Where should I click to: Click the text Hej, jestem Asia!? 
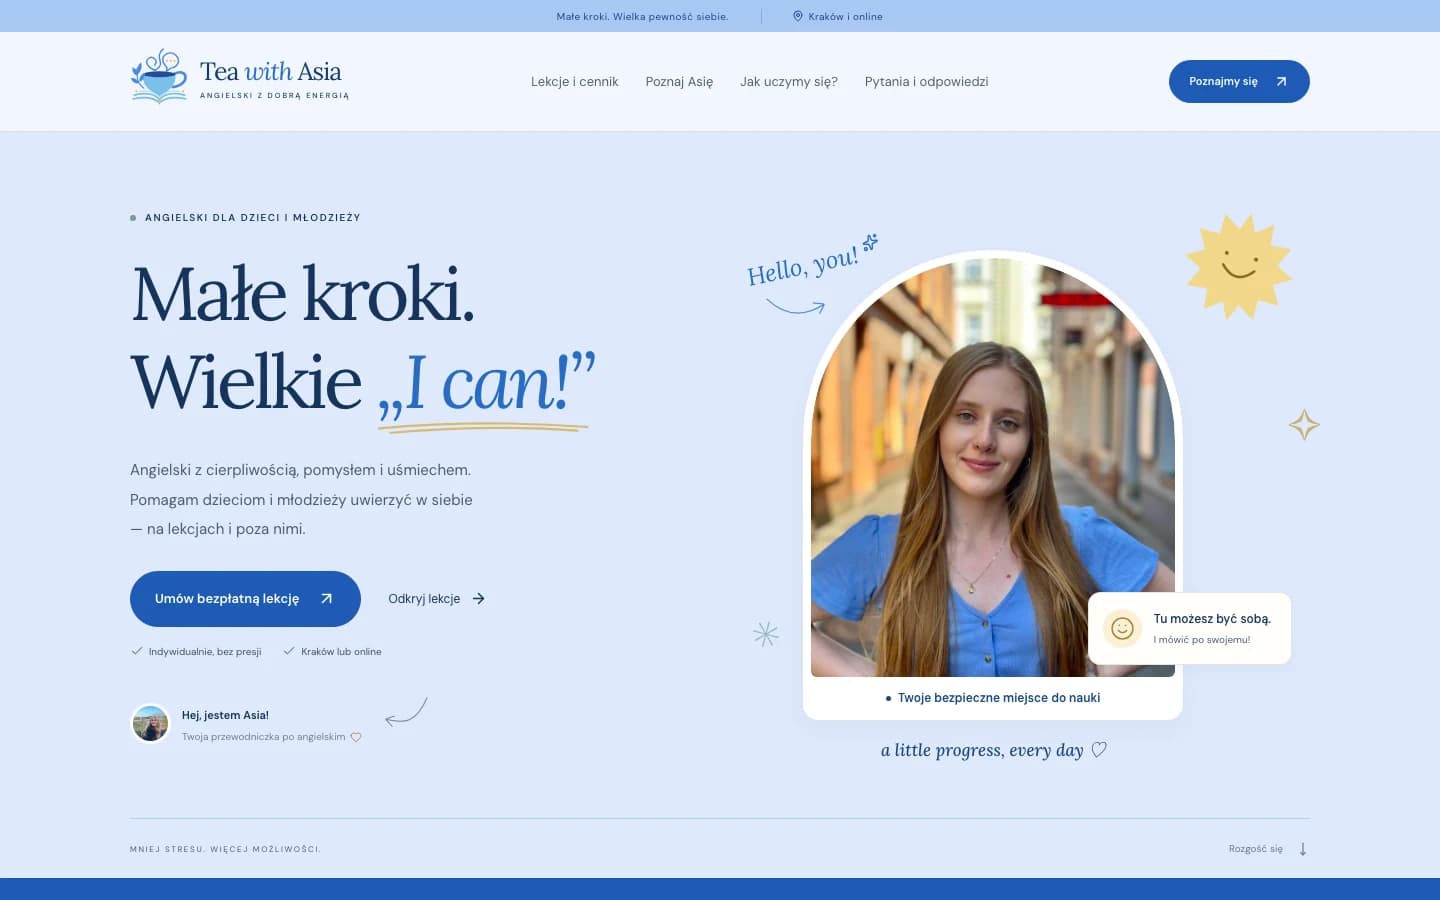coord(225,715)
